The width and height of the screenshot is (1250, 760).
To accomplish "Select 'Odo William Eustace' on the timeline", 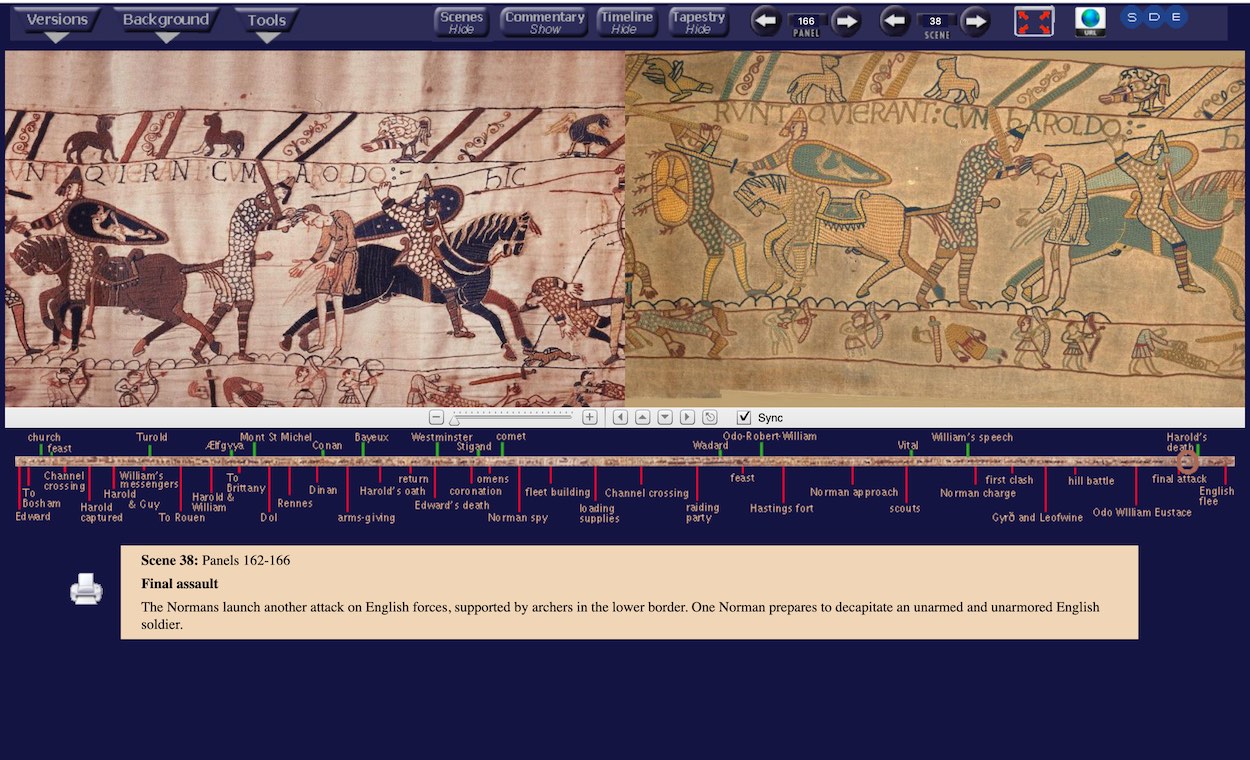I will [1142, 512].
